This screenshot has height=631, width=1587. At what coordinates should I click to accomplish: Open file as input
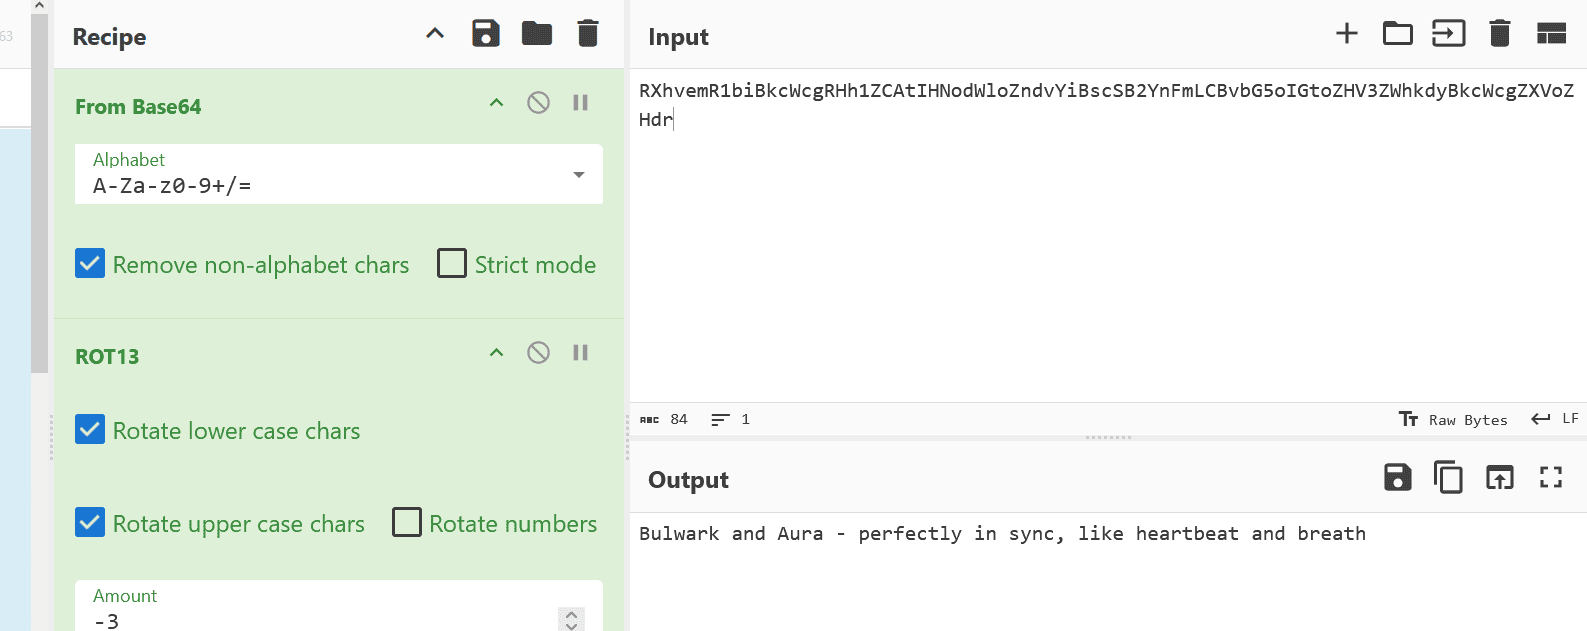pyautogui.click(x=1448, y=34)
